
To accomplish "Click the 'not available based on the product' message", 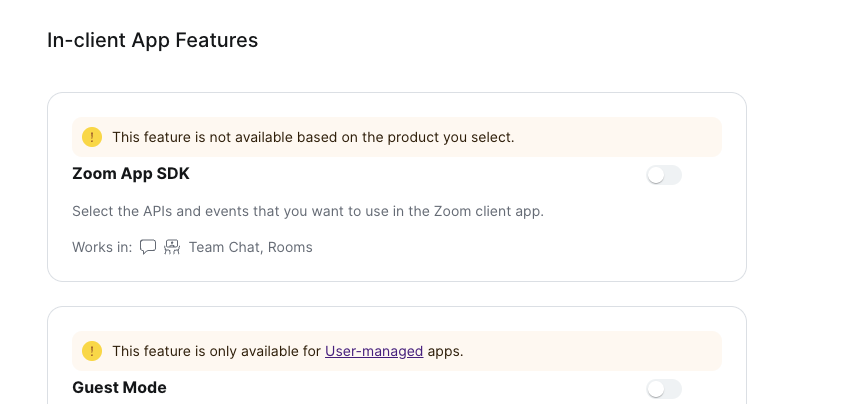I will (313, 137).
